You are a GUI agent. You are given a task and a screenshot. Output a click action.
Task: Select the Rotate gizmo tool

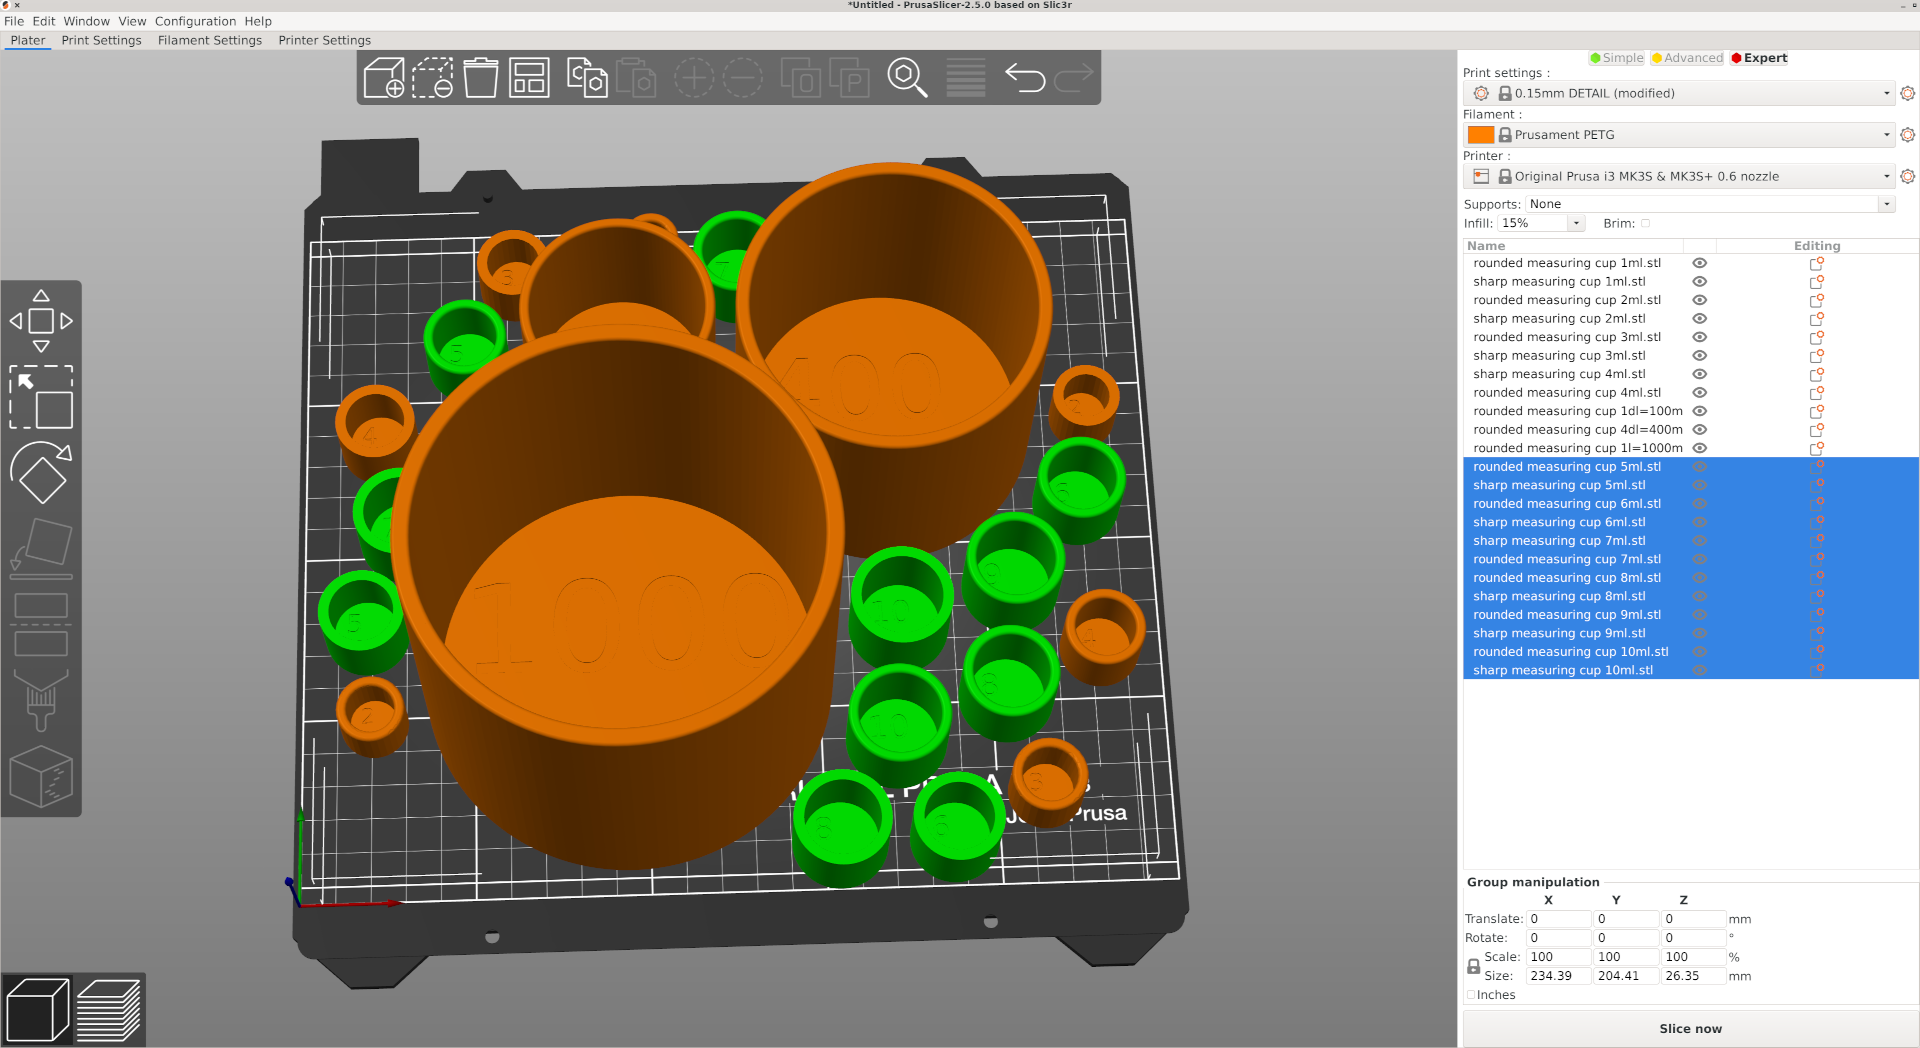tap(41, 472)
